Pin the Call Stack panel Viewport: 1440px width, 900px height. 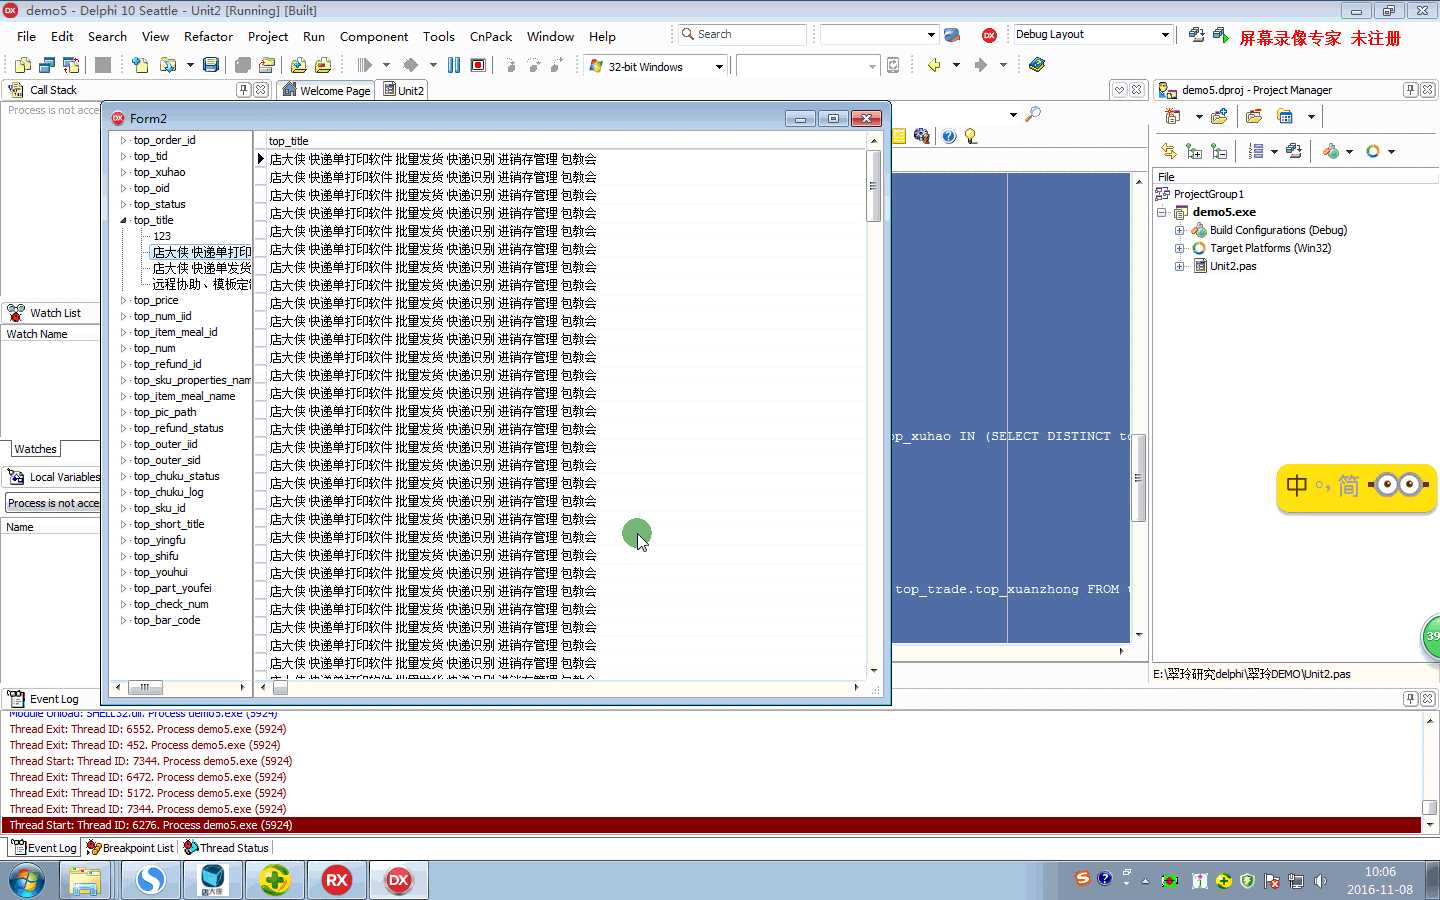(x=243, y=90)
